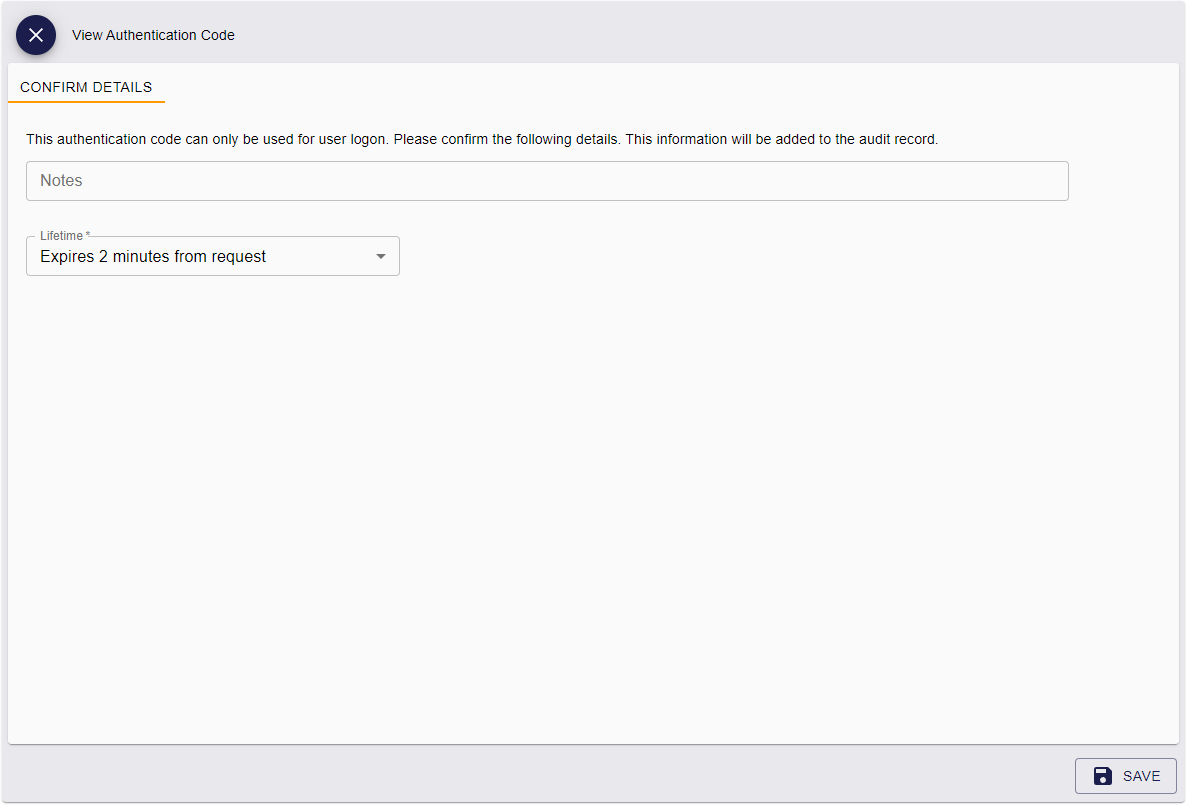
Task: Switch to the Confirm Details tab
Action: [86, 87]
